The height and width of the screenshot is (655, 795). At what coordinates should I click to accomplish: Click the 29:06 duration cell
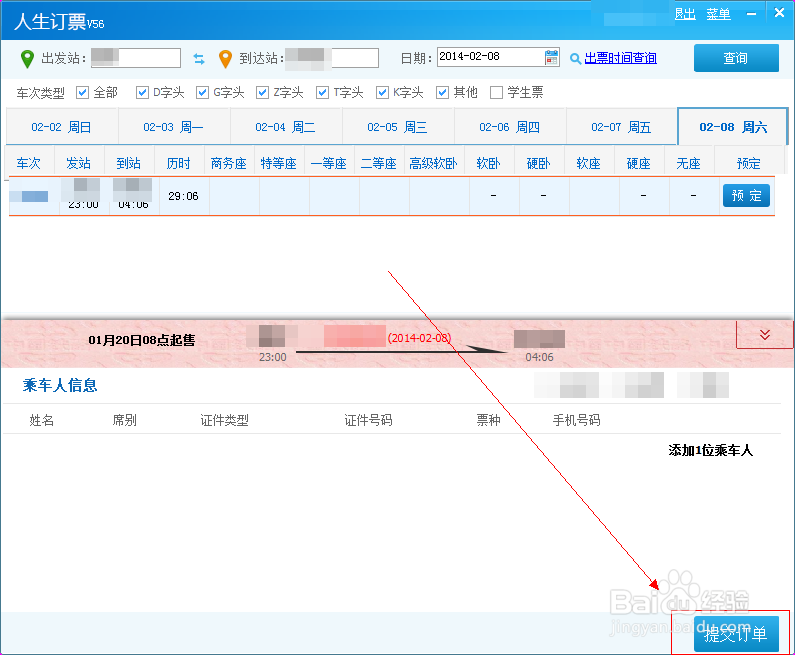point(184,196)
